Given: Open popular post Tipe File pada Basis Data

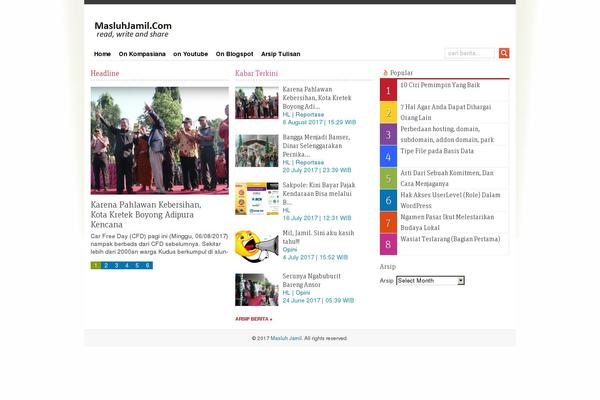Looking at the screenshot, I should 437,151.
